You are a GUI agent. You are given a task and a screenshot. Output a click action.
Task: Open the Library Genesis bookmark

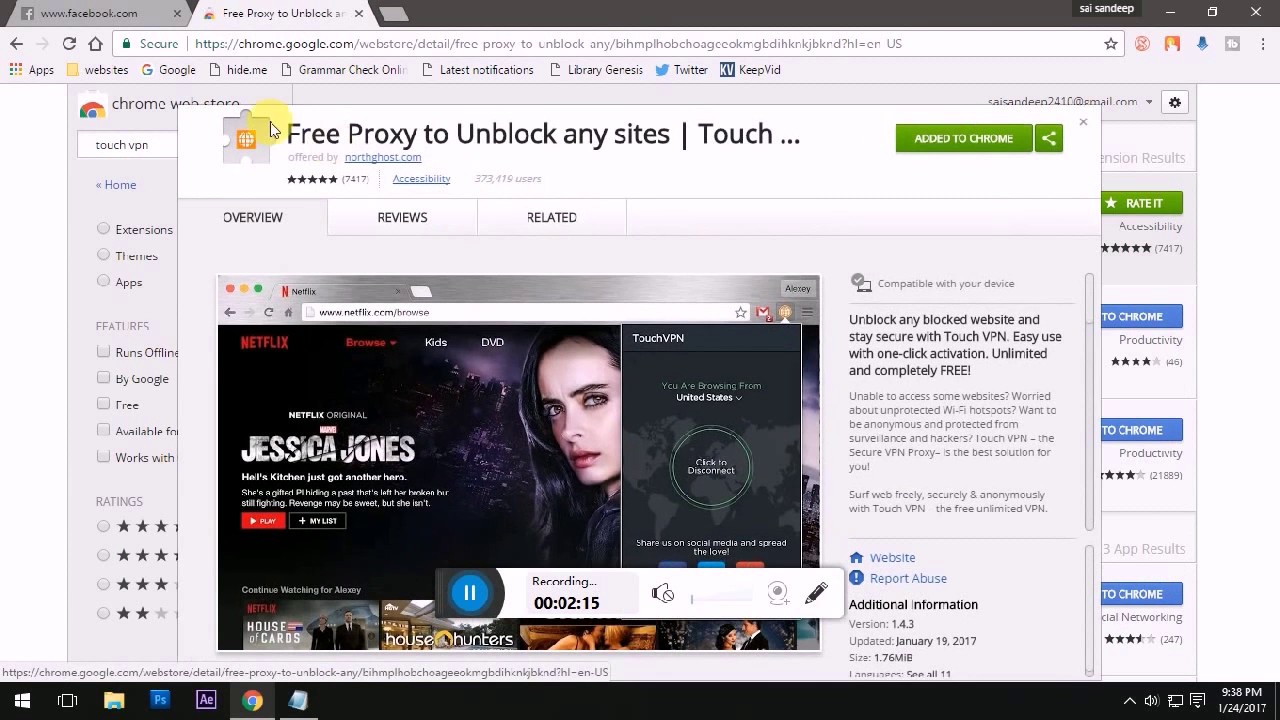[596, 70]
